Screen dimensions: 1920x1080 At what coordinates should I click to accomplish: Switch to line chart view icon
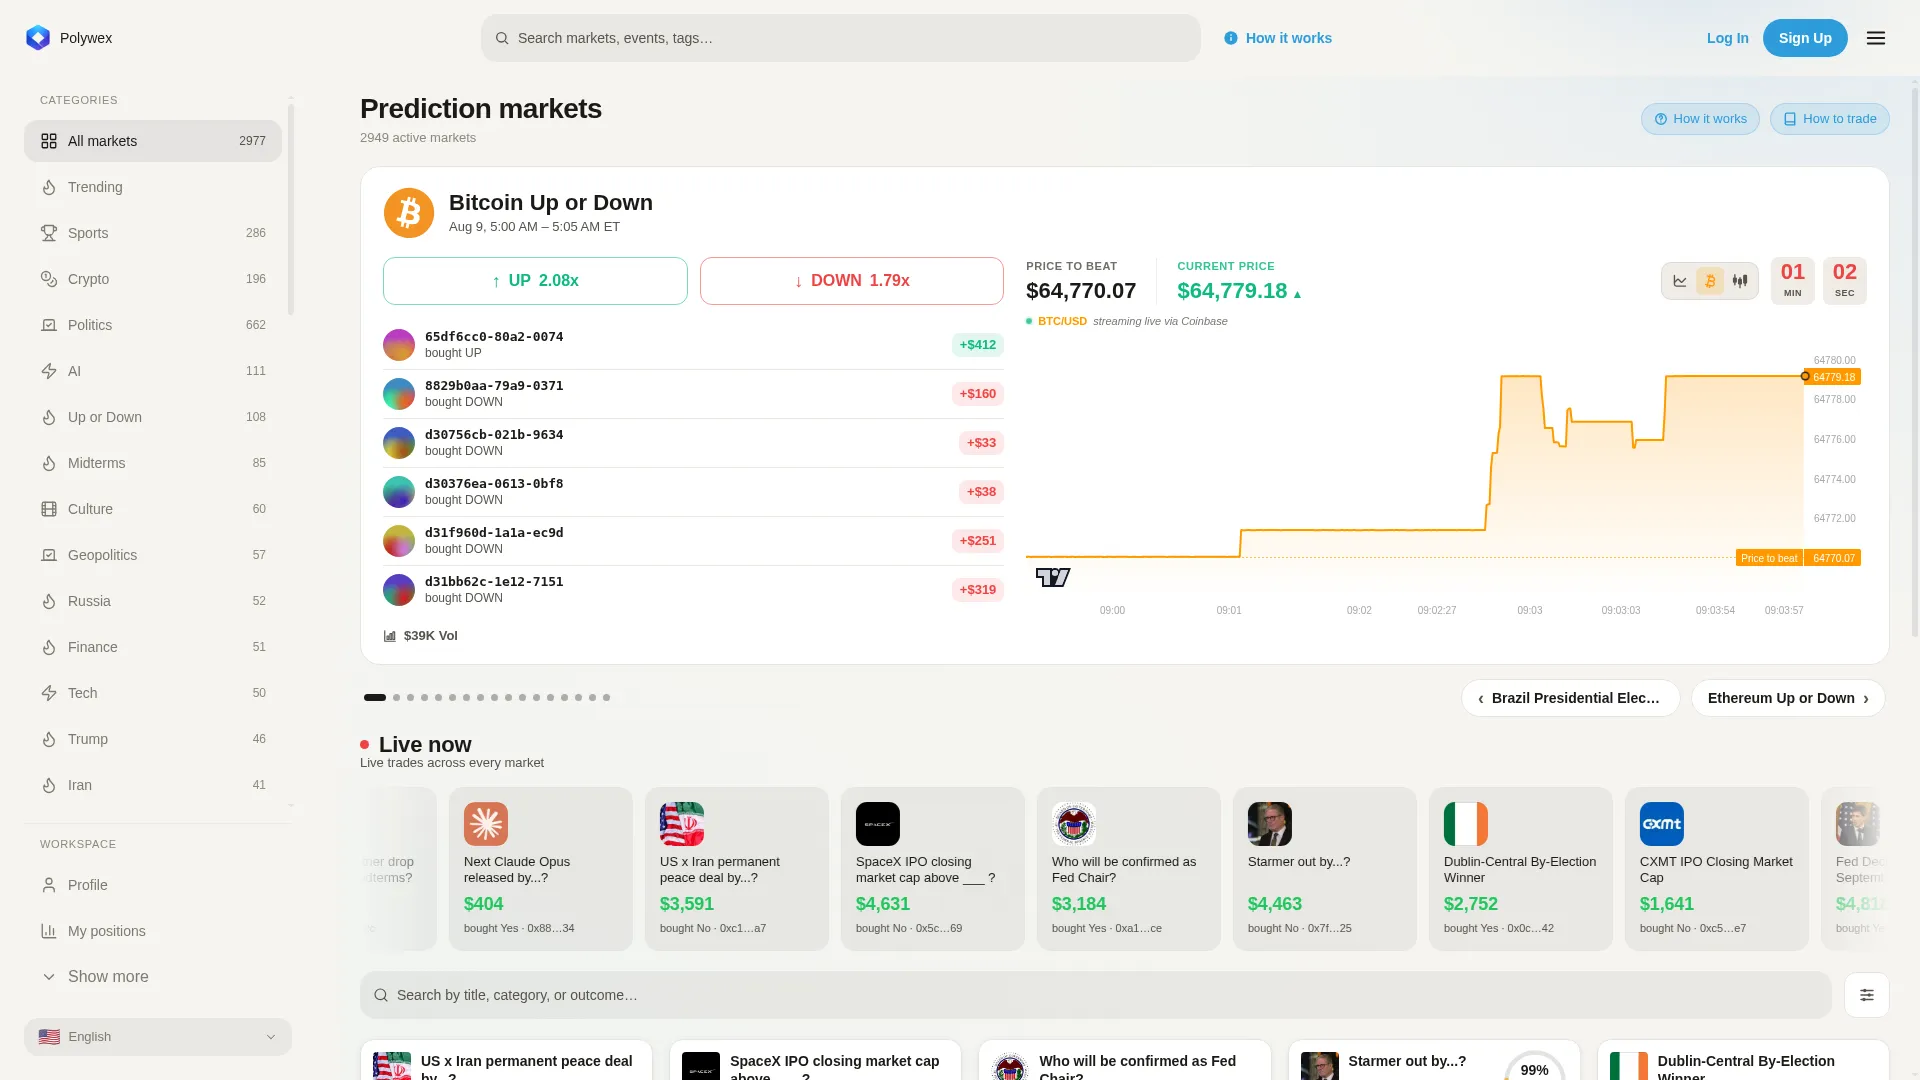click(x=1680, y=281)
